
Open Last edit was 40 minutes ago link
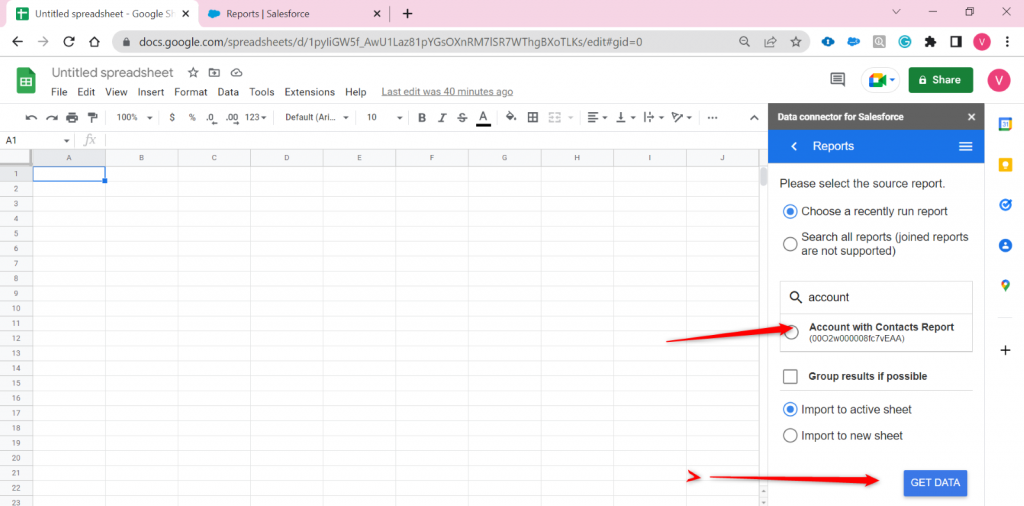coord(447,92)
